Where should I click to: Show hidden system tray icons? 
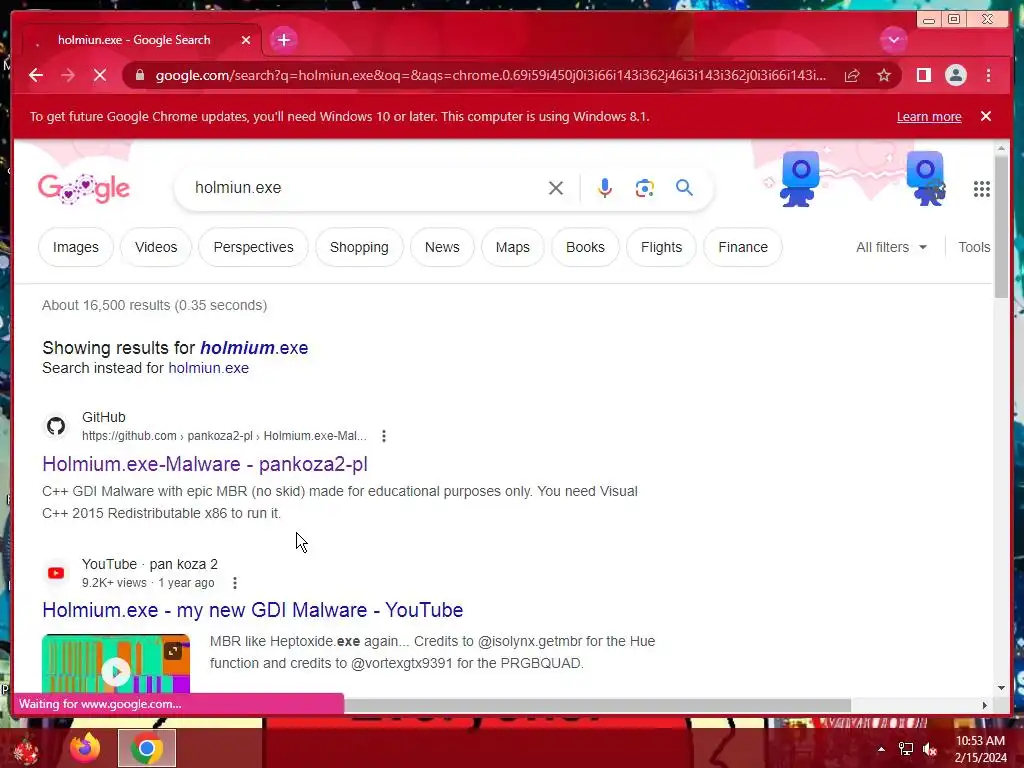pos(881,750)
